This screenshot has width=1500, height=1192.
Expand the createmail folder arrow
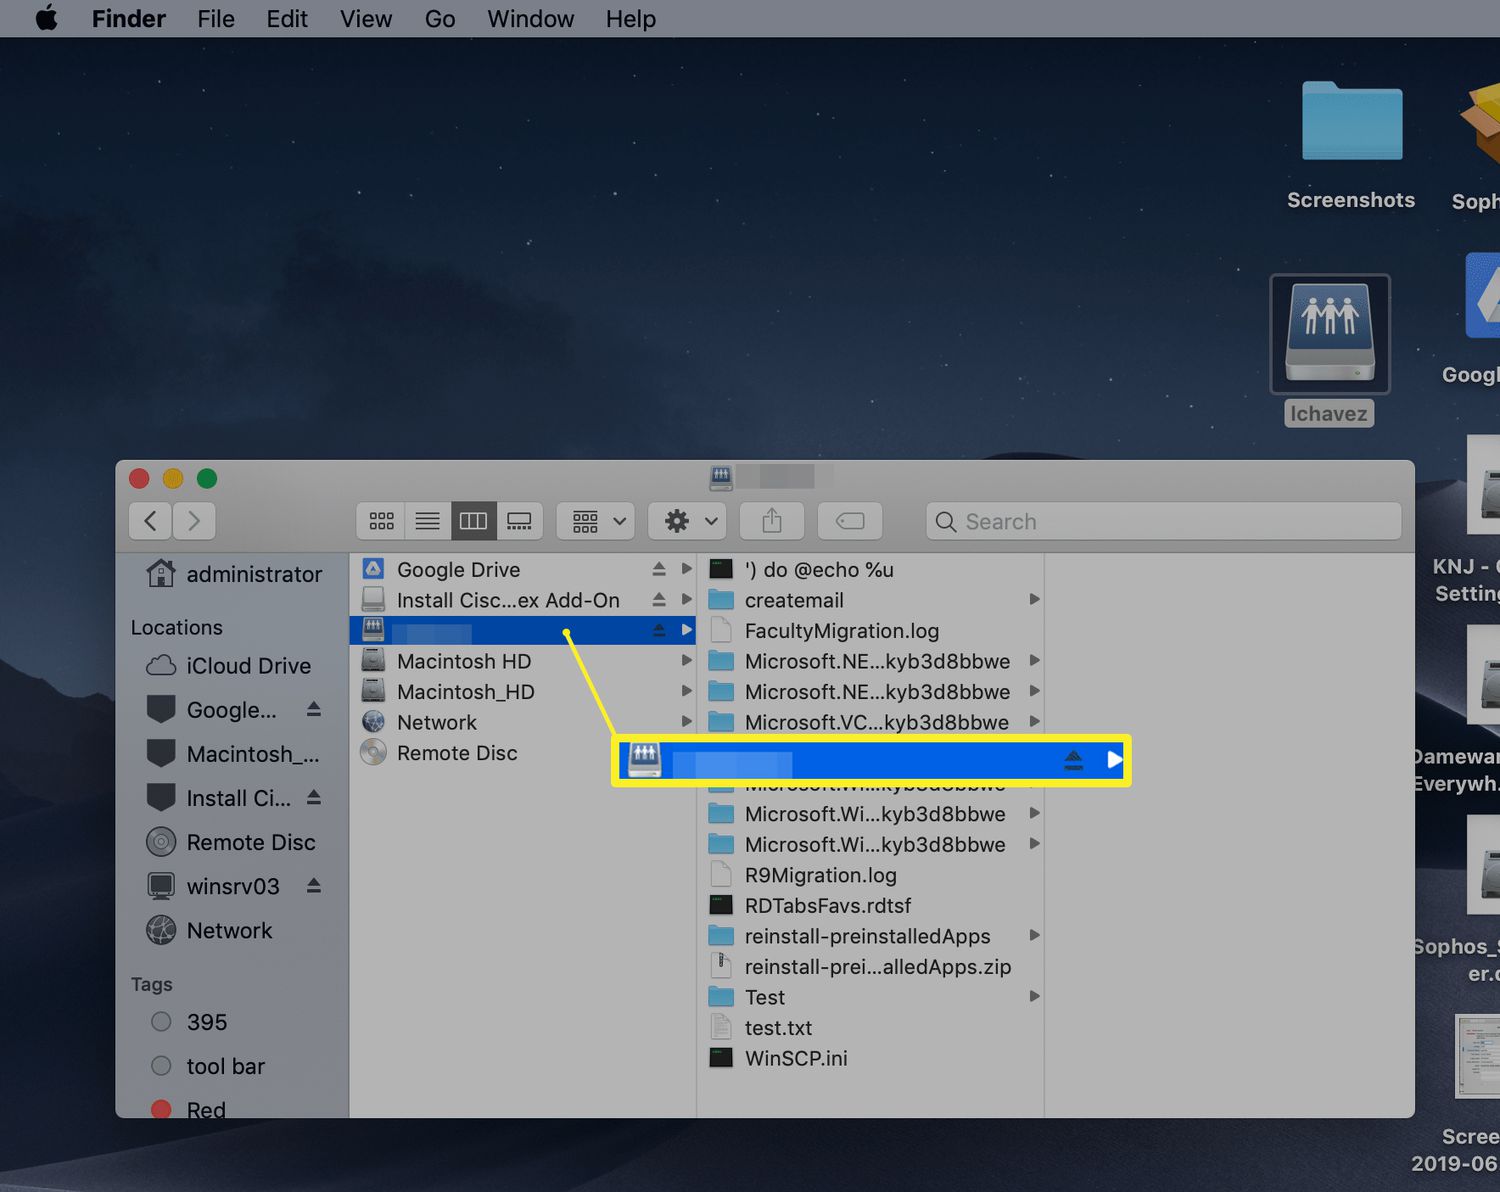(x=1034, y=600)
